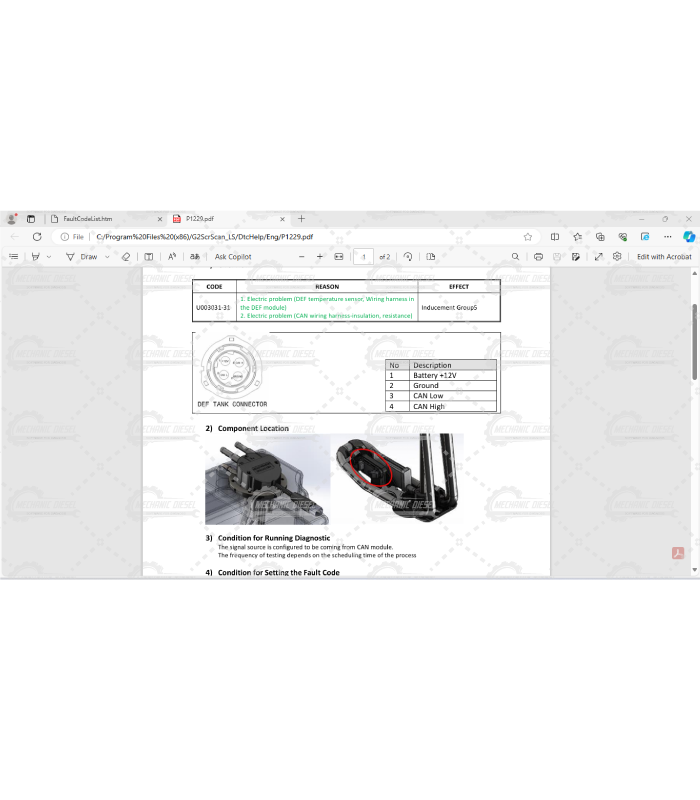Select the Erase tool

(125, 257)
